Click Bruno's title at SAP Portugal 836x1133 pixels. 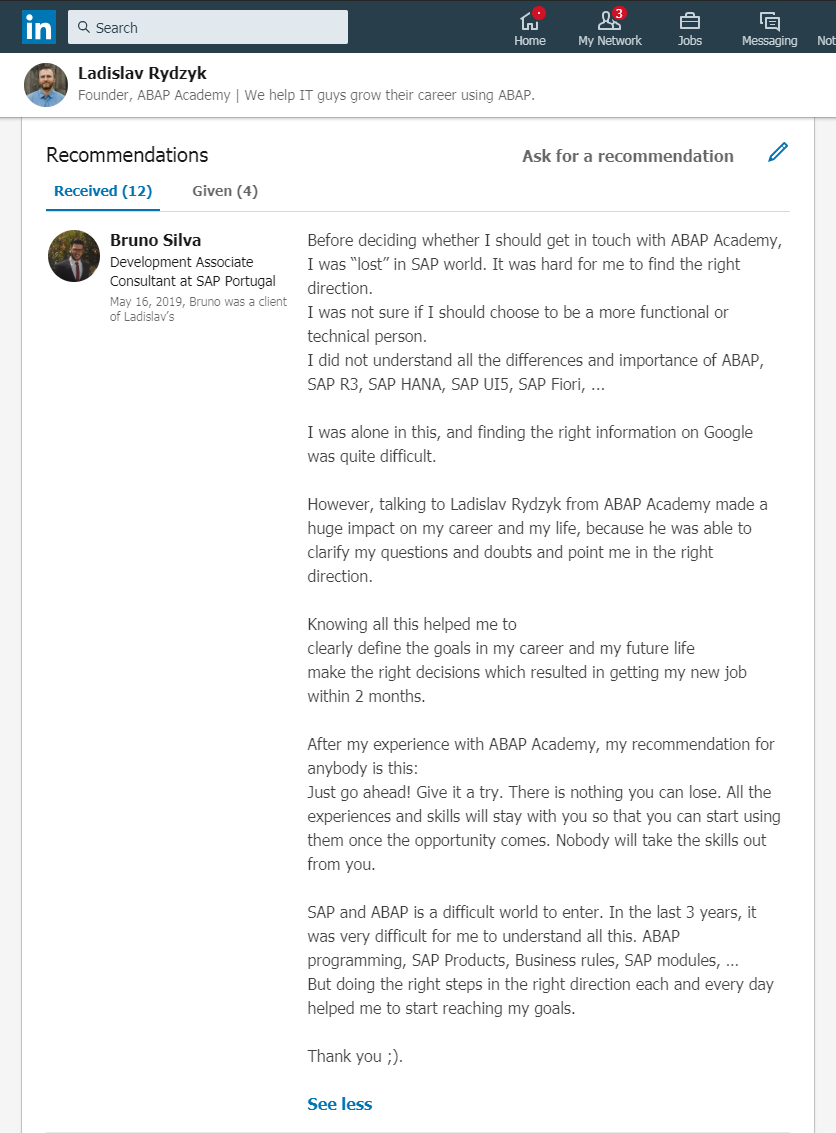[x=193, y=271]
